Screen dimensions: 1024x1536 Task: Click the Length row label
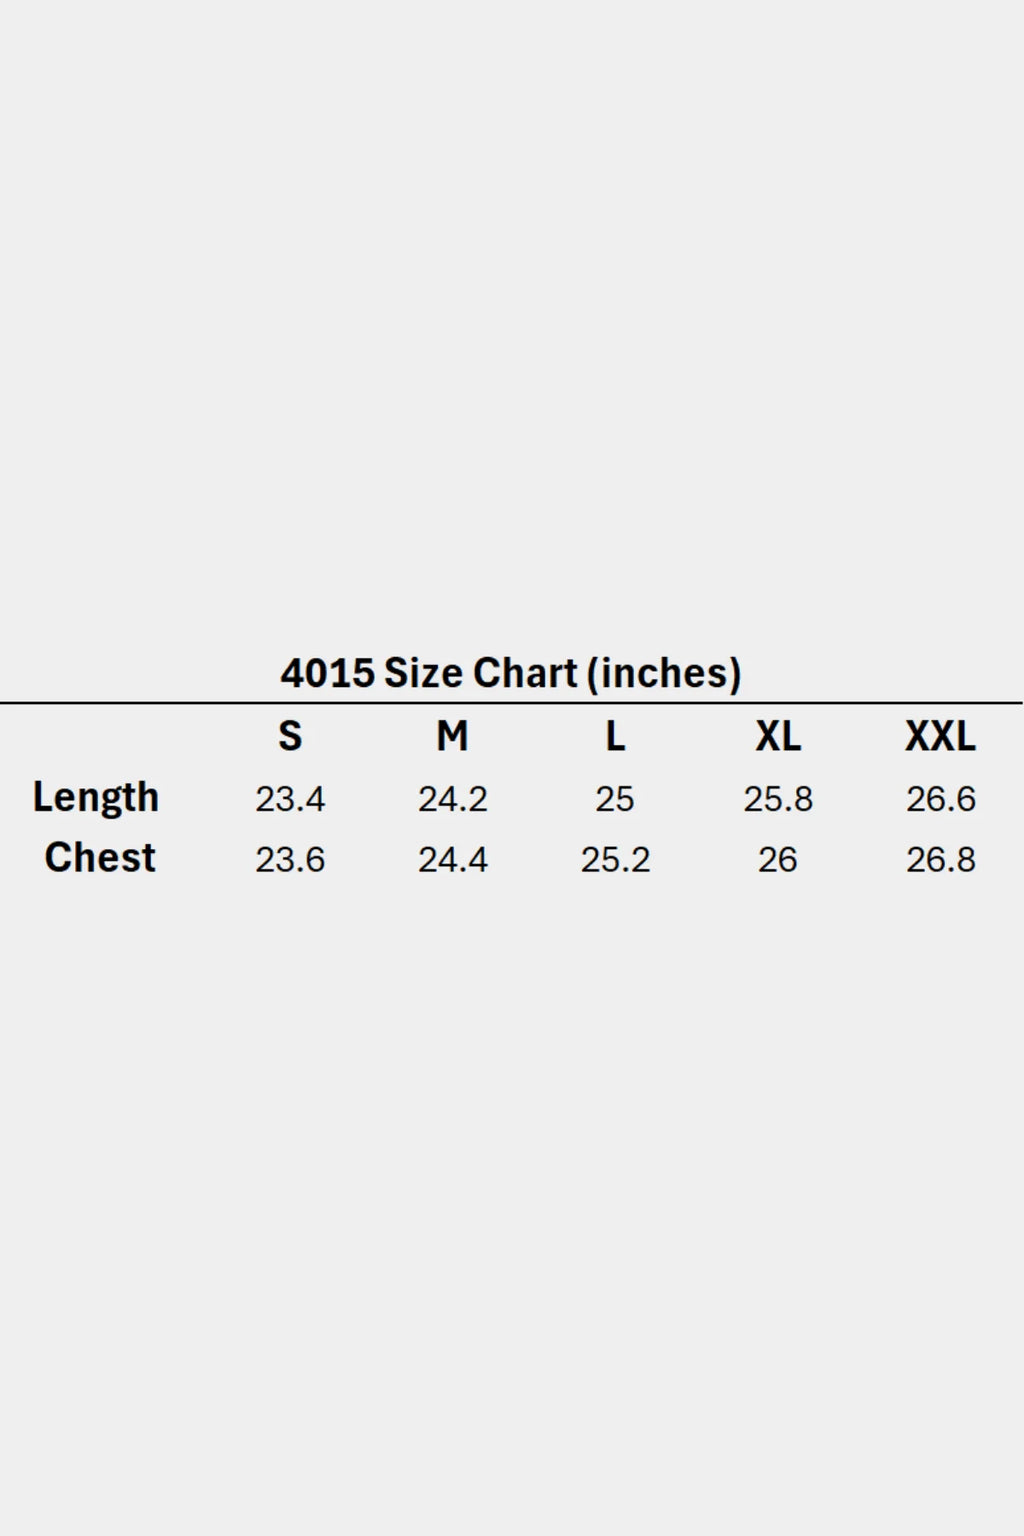point(96,798)
